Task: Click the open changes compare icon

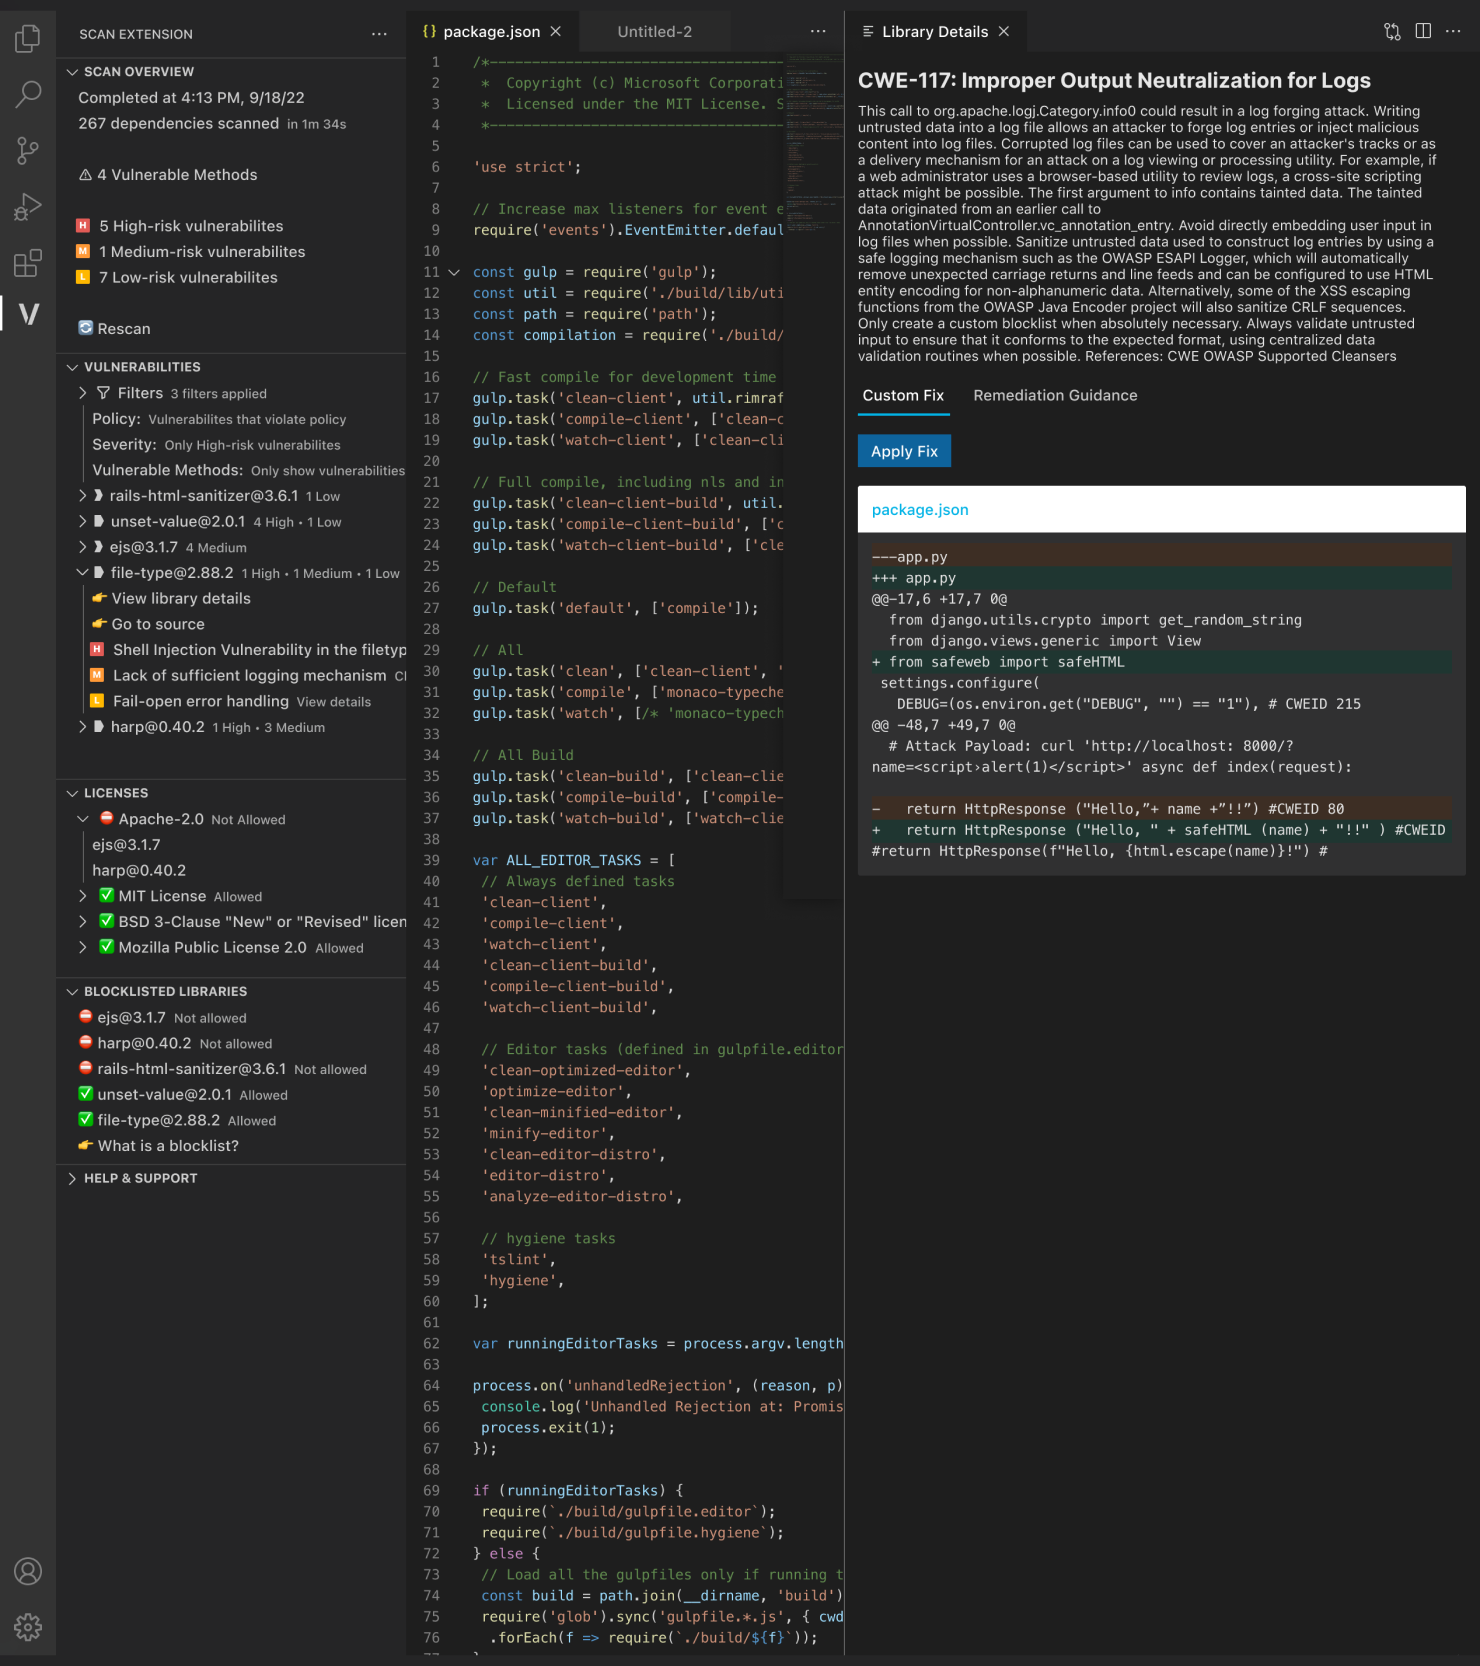Action: pyautogui.click(x=1392, y=32)
